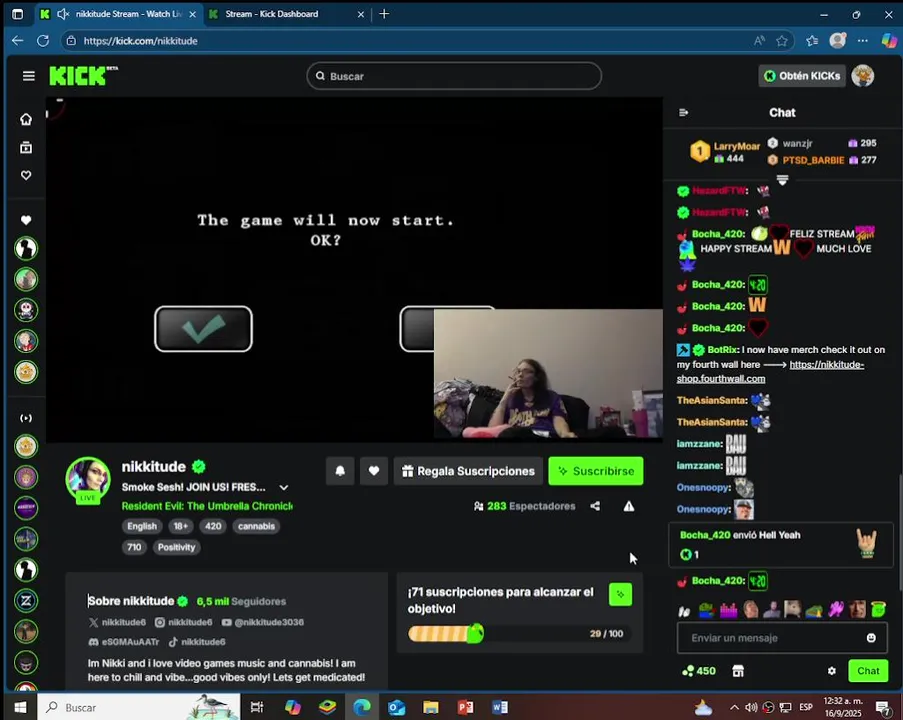
Task: Open nikkitude's Instagram link
Action: [183, 622]
